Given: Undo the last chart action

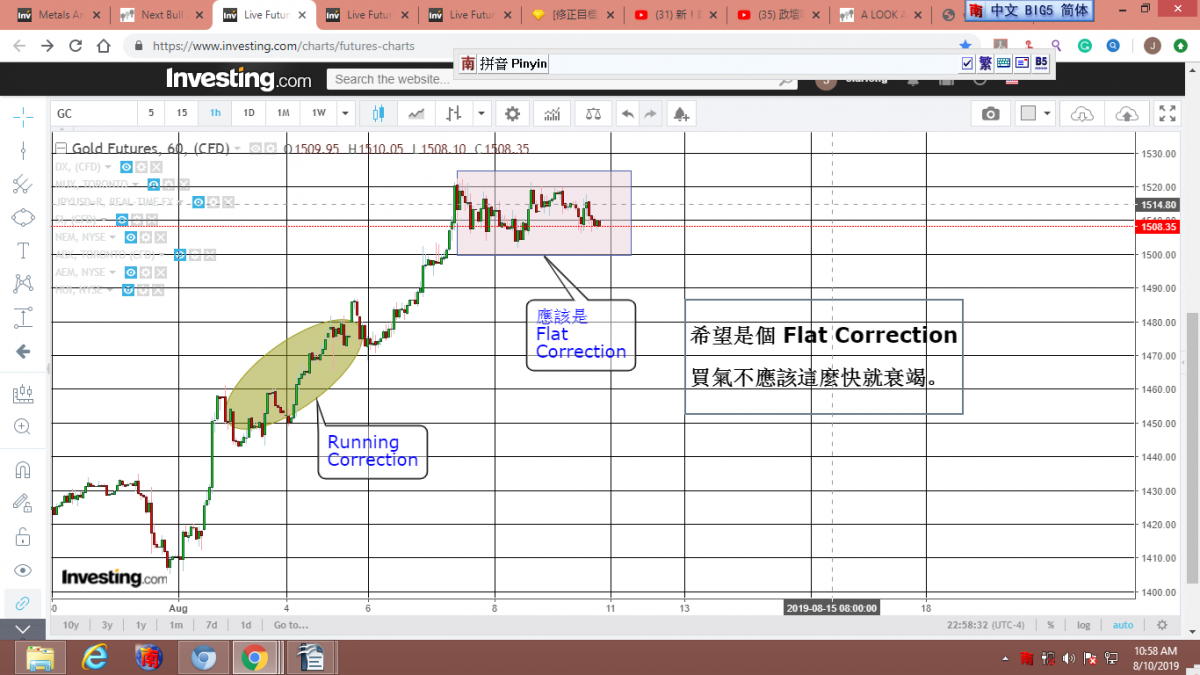Looking at the screenshot, I should click(x=628, y=113).
